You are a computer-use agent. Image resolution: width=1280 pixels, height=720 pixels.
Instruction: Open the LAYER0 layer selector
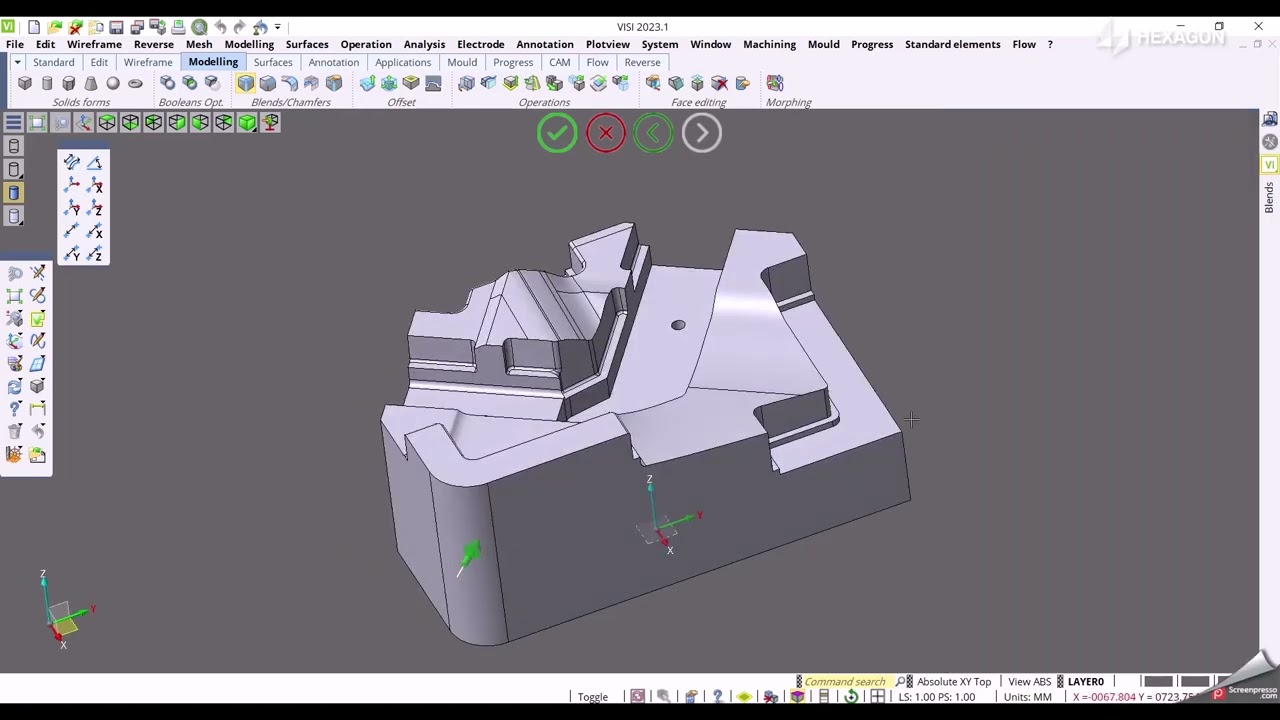pos(1085,682)
